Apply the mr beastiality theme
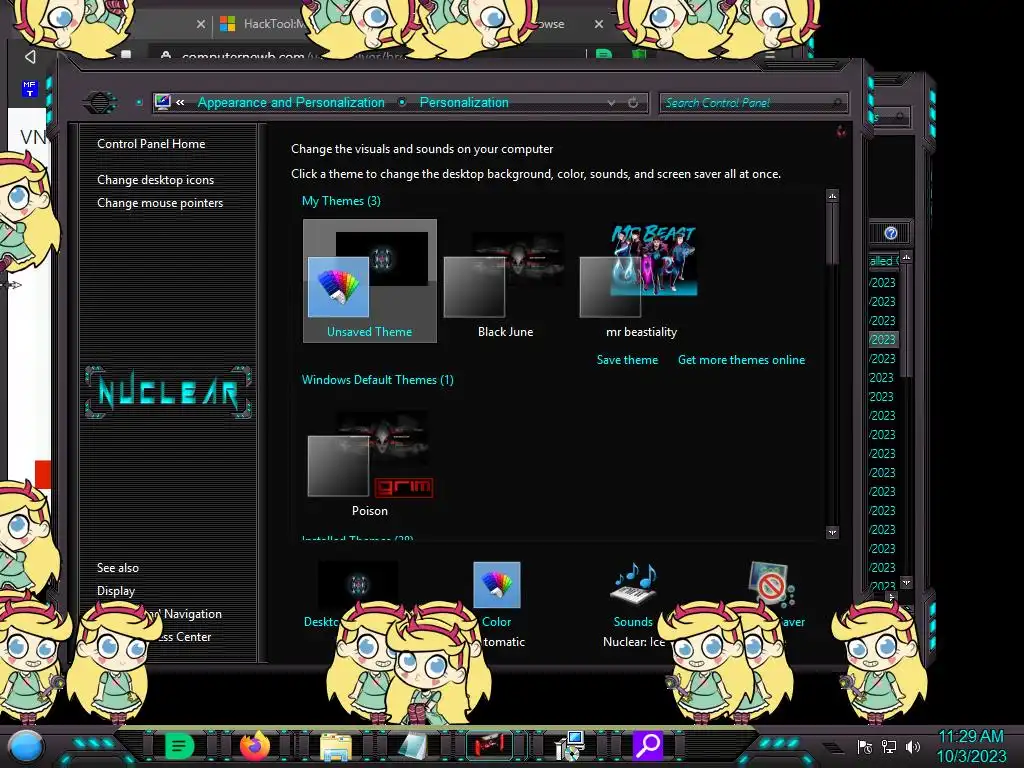The height and width of the screenshot is (768, 1024). 641,280
